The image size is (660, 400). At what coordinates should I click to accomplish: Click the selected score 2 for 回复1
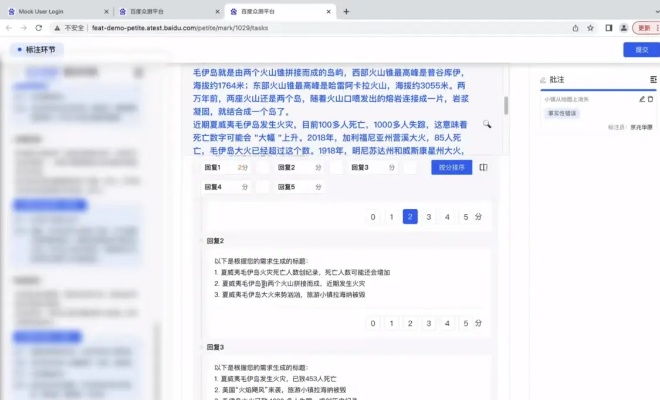(410, 217)
